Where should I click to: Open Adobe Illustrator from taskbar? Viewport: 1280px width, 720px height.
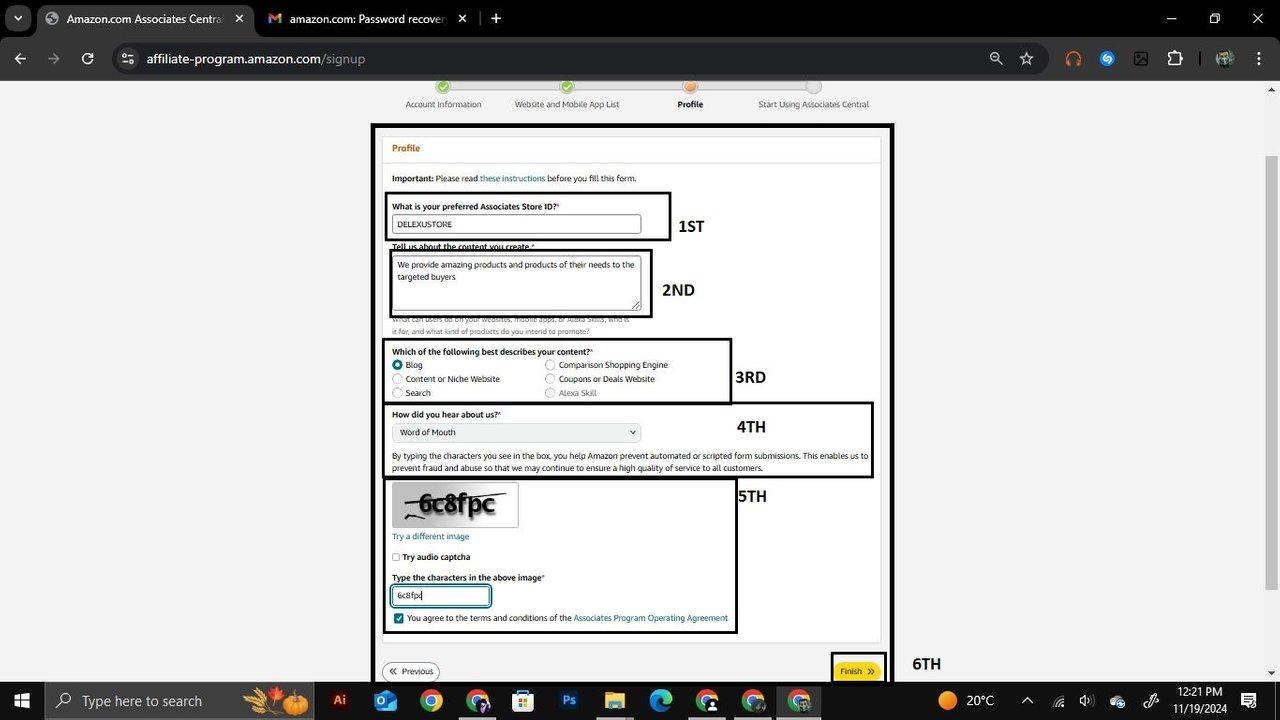tap(340, 700)
